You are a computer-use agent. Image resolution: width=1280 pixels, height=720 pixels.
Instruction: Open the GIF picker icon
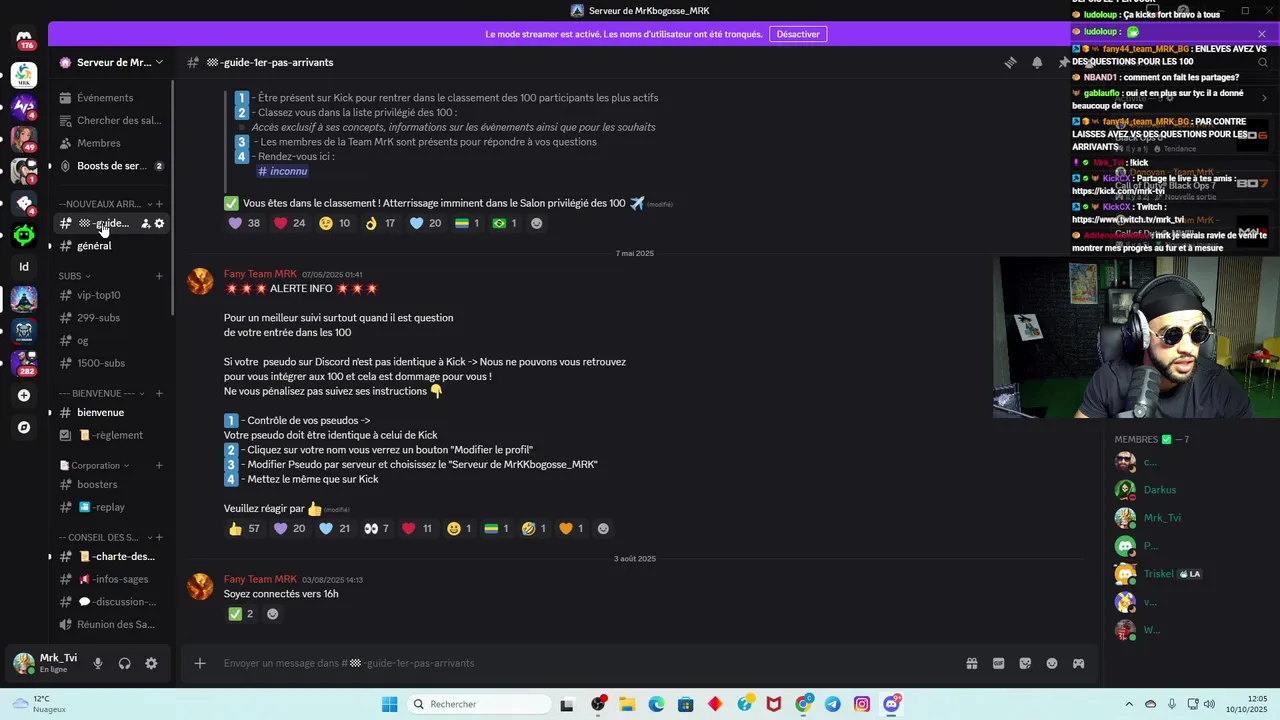click(x=998, y=663)
